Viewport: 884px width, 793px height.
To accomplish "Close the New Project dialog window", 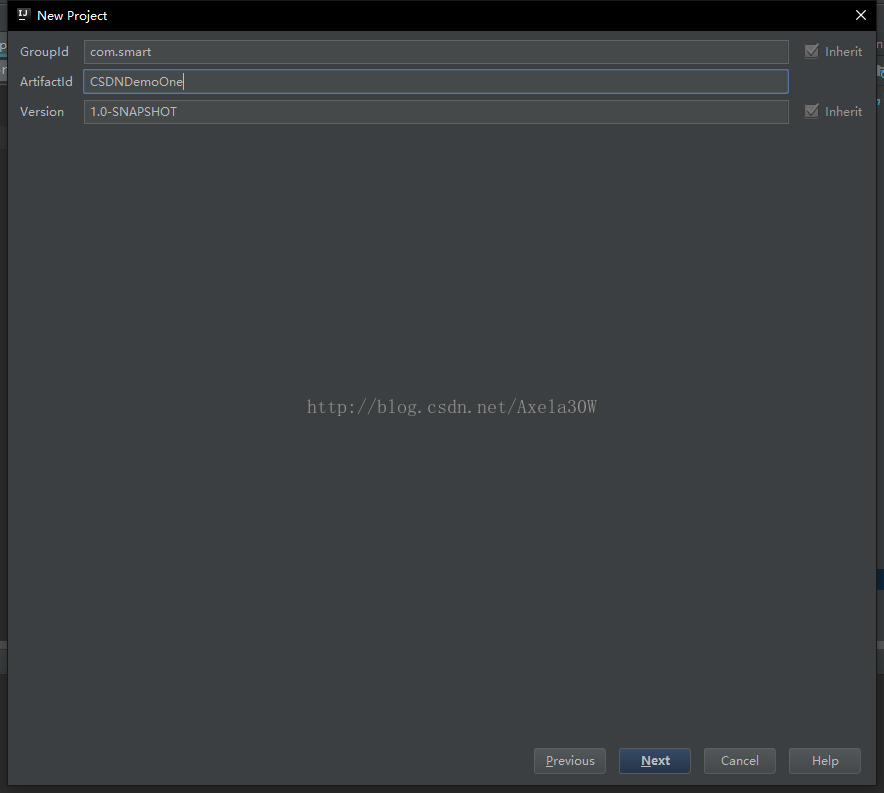I will [860, 15].
